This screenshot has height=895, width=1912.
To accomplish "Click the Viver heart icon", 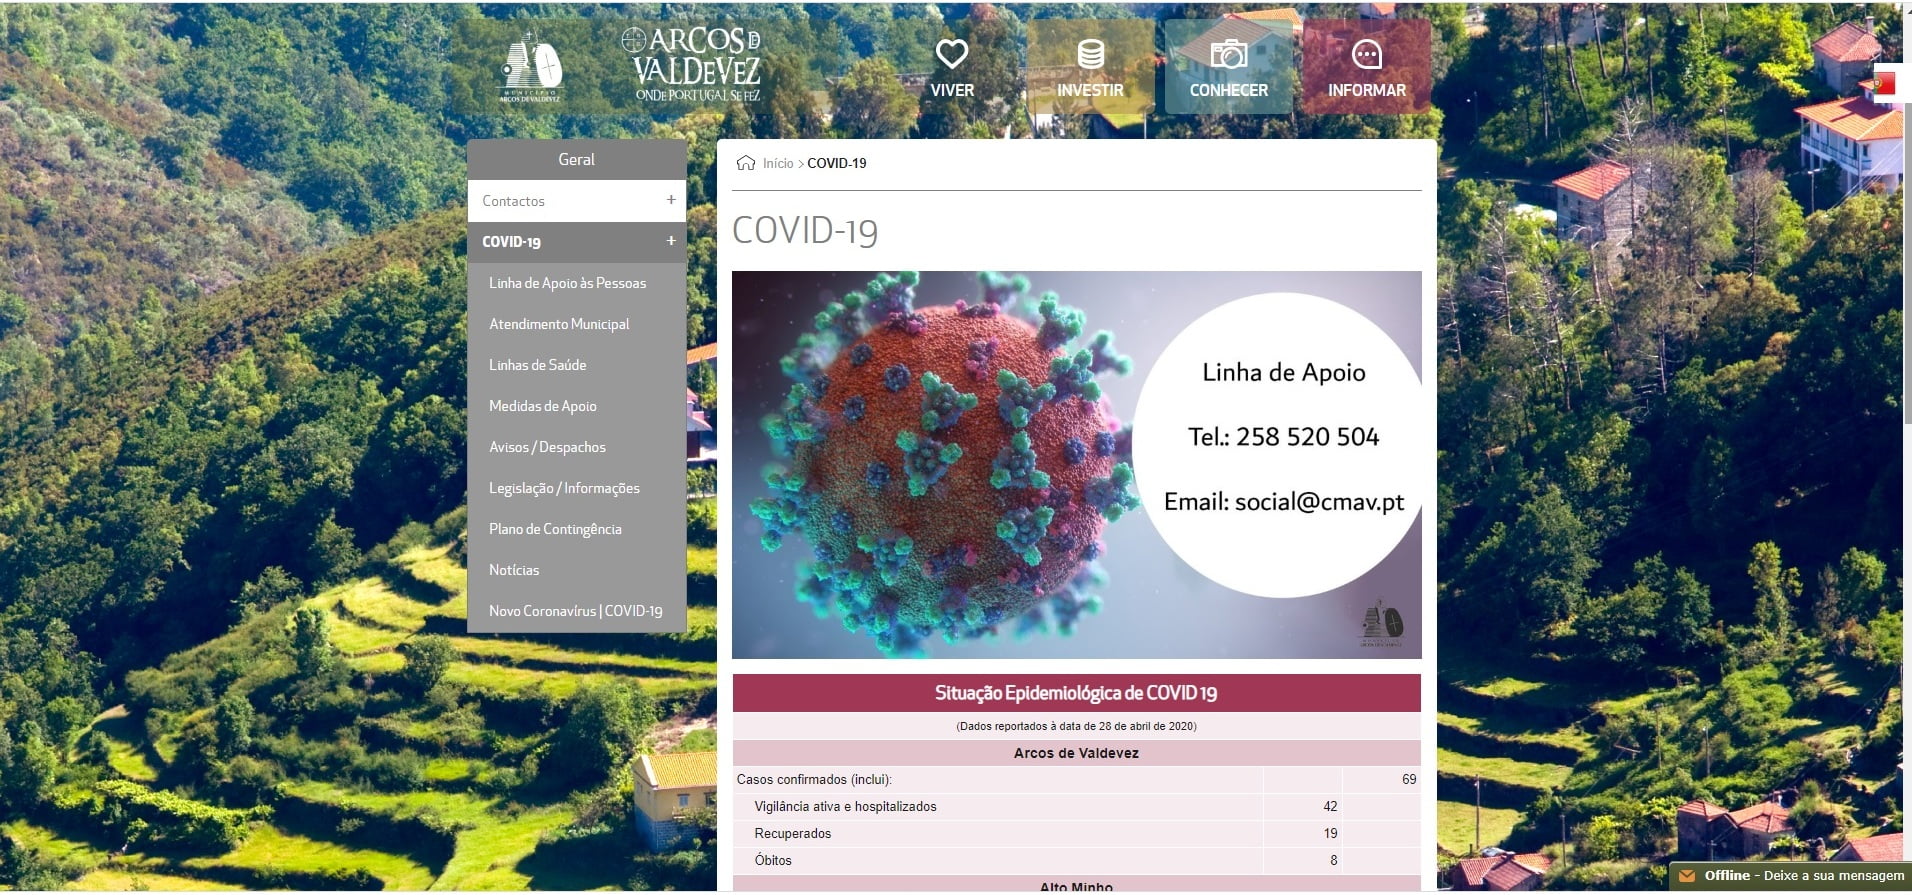I will tap(951, 54).
